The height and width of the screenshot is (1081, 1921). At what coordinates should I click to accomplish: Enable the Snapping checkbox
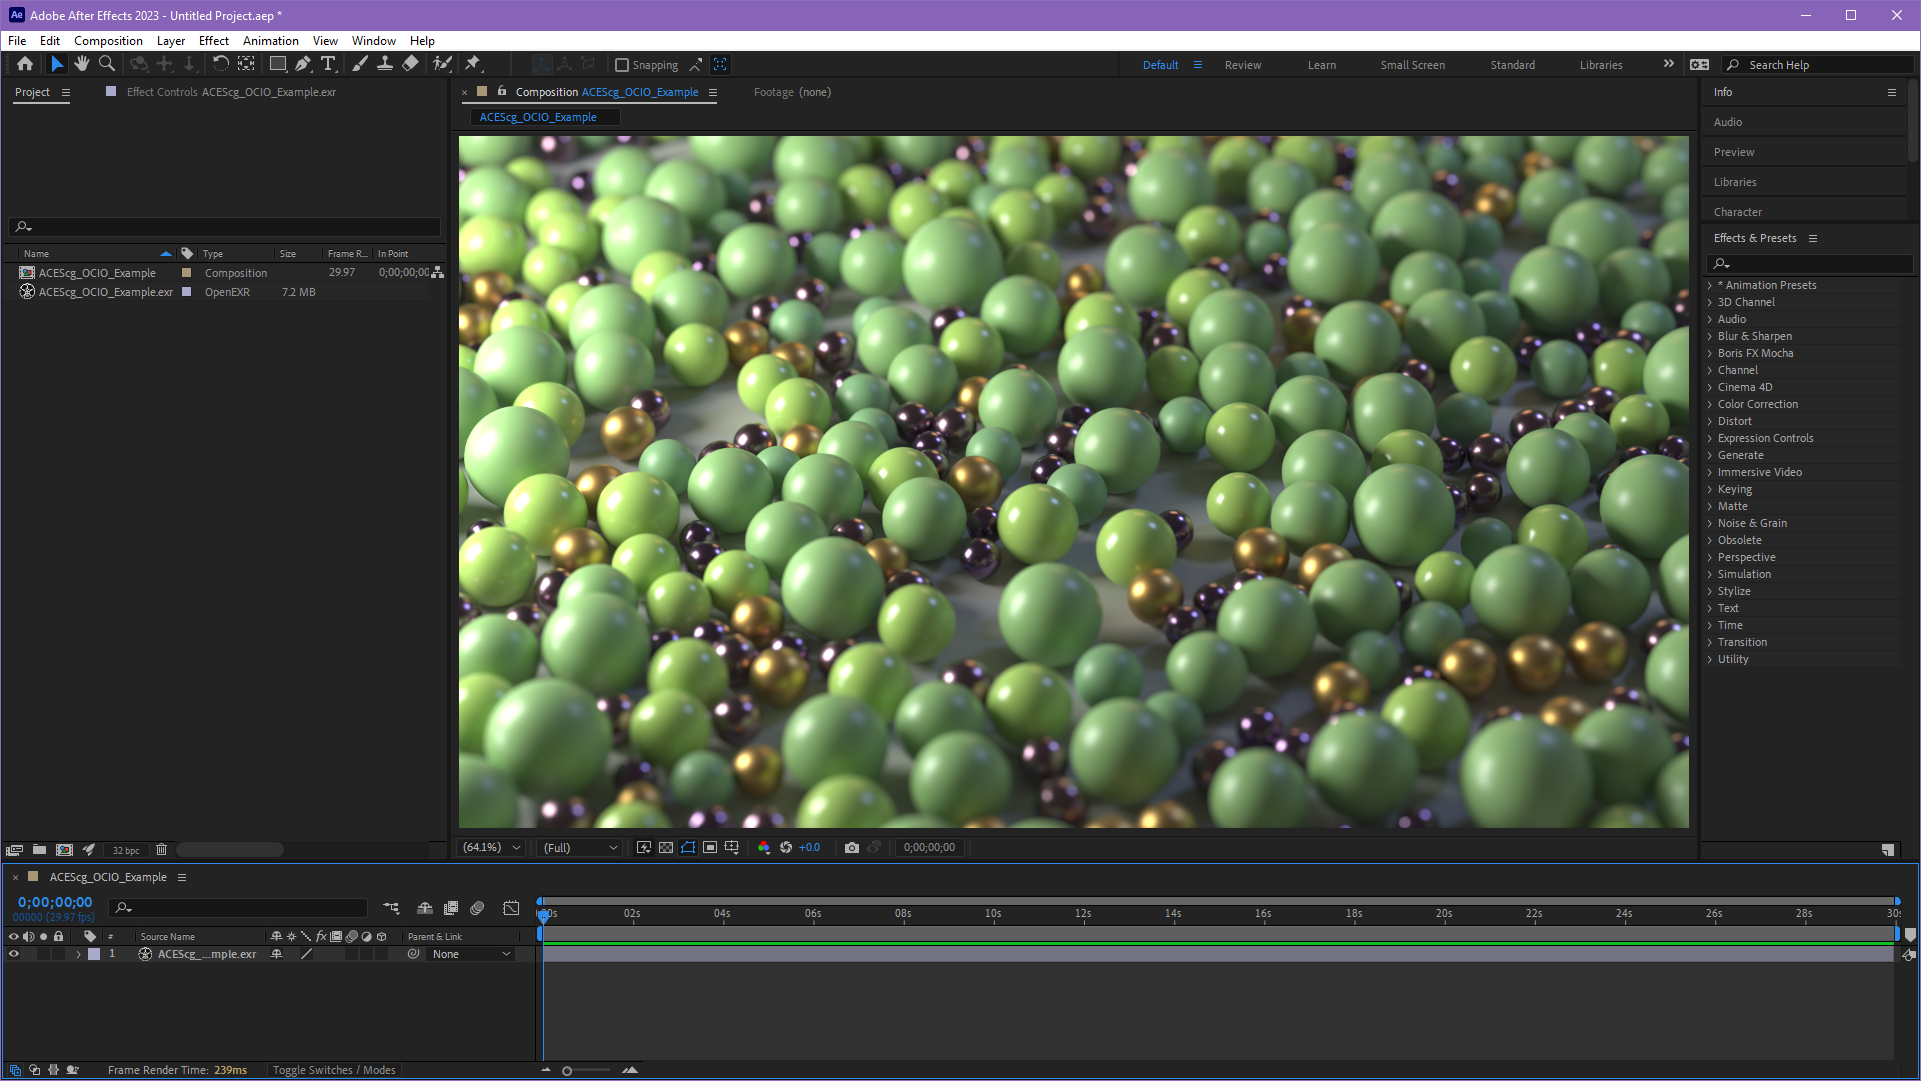point(622,65)
